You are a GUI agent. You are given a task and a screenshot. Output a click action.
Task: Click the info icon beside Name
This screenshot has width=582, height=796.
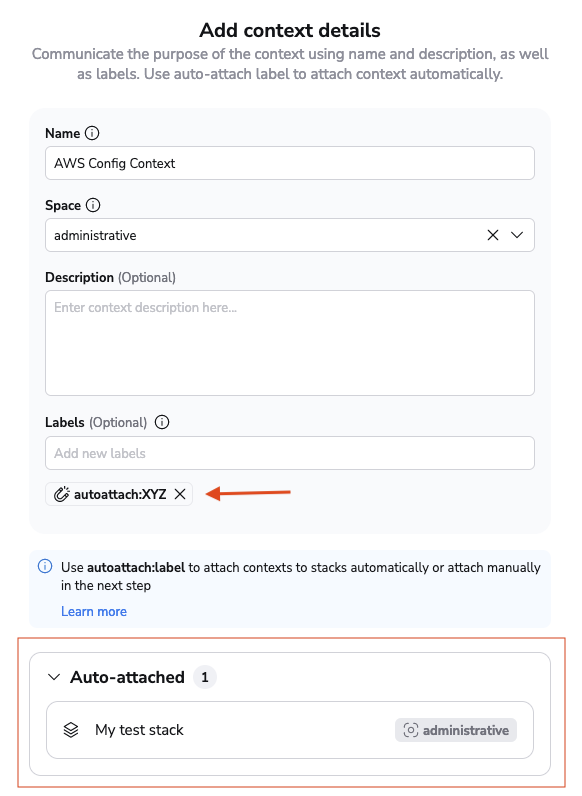(92, 133)
